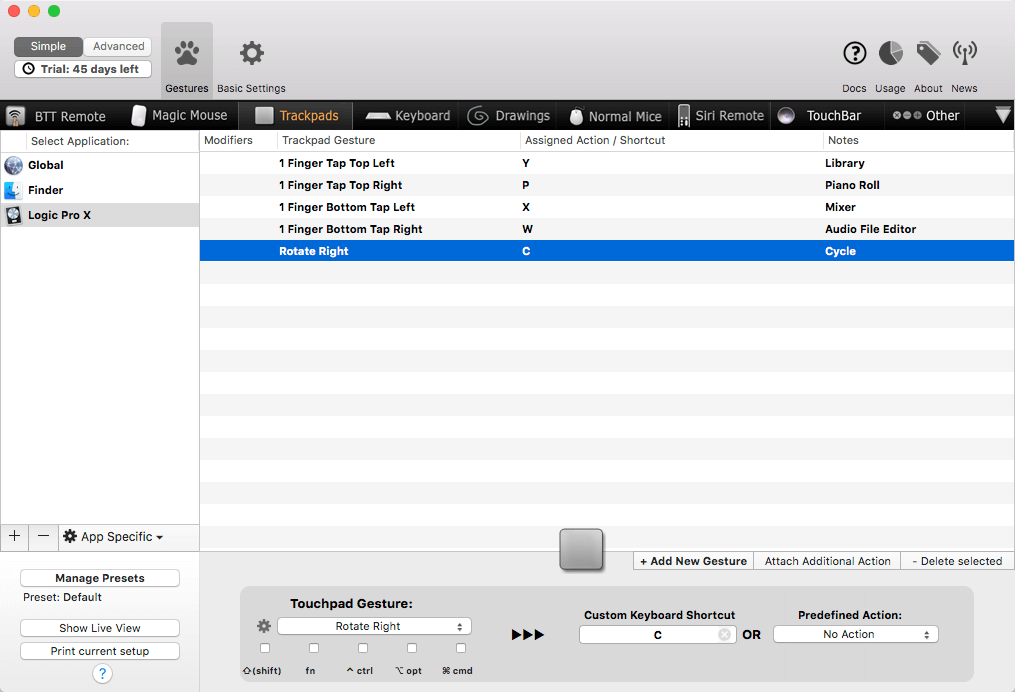Open the Predefined Action dropdown

856,634
